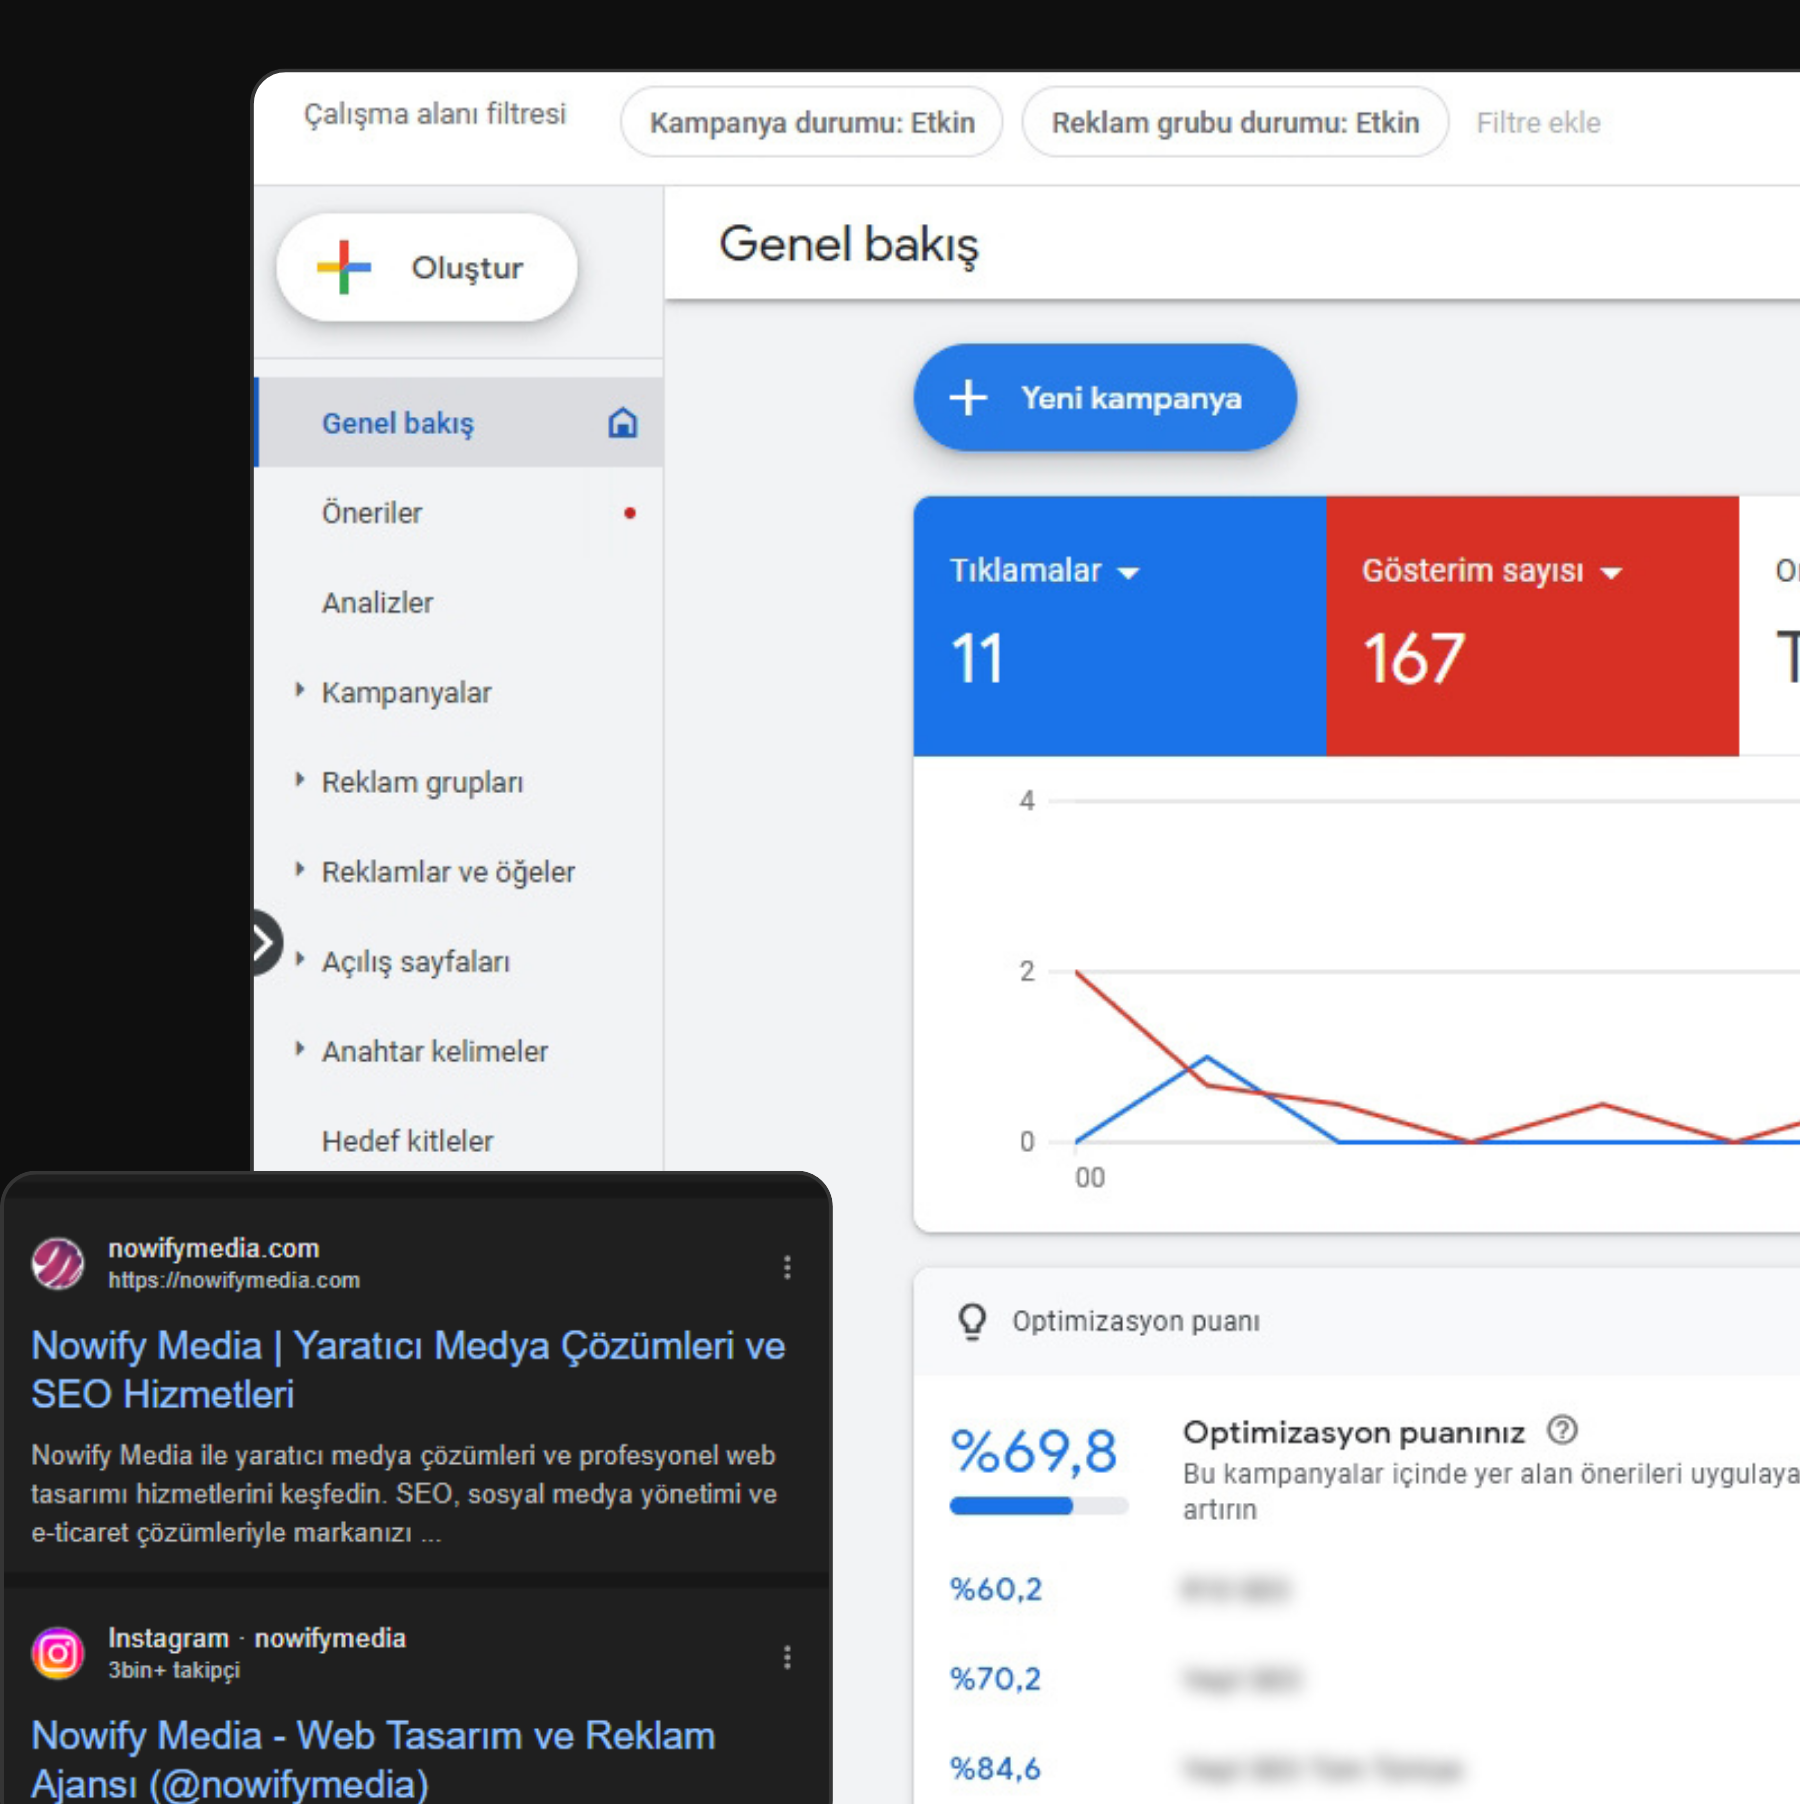Open three-dot menu for nowifymedia.com result

pos(787,1267)
